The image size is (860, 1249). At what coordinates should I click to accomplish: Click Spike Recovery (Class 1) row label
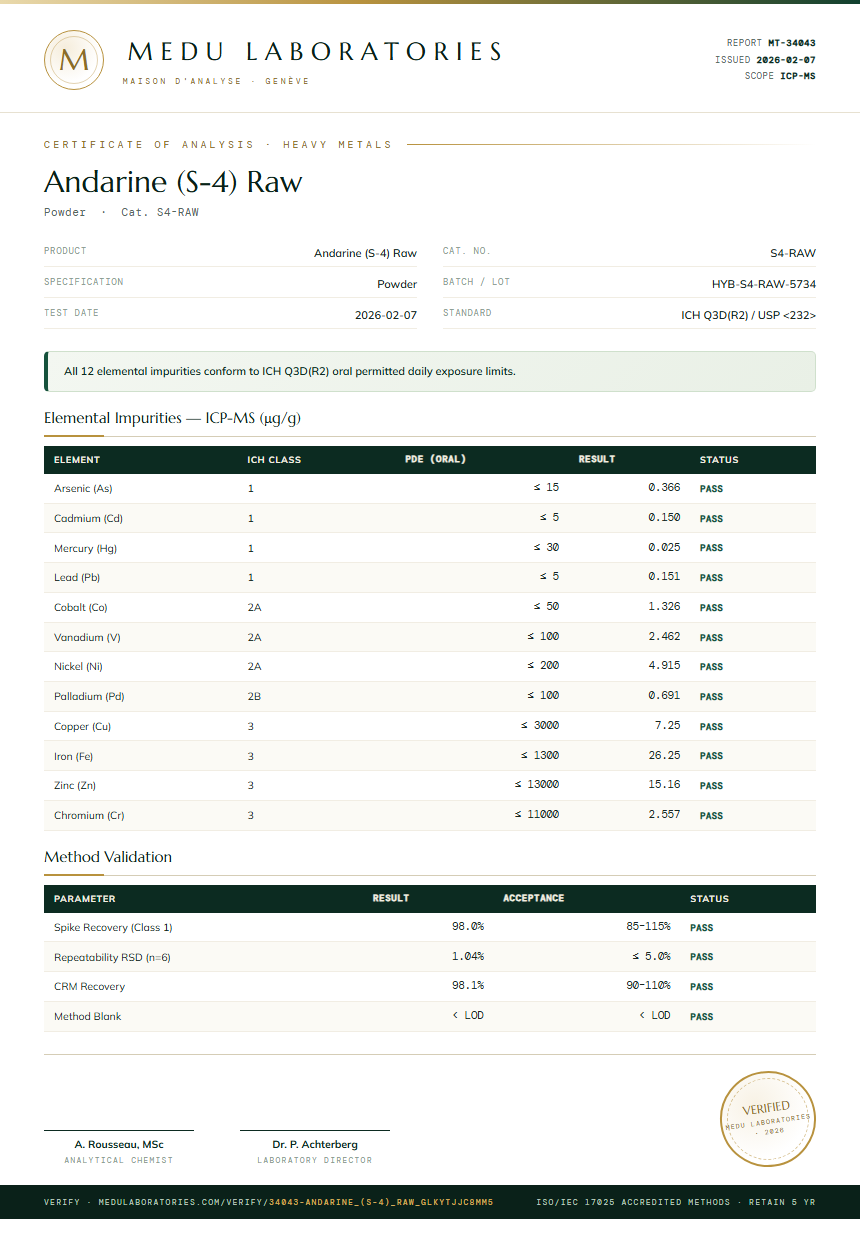113,928
